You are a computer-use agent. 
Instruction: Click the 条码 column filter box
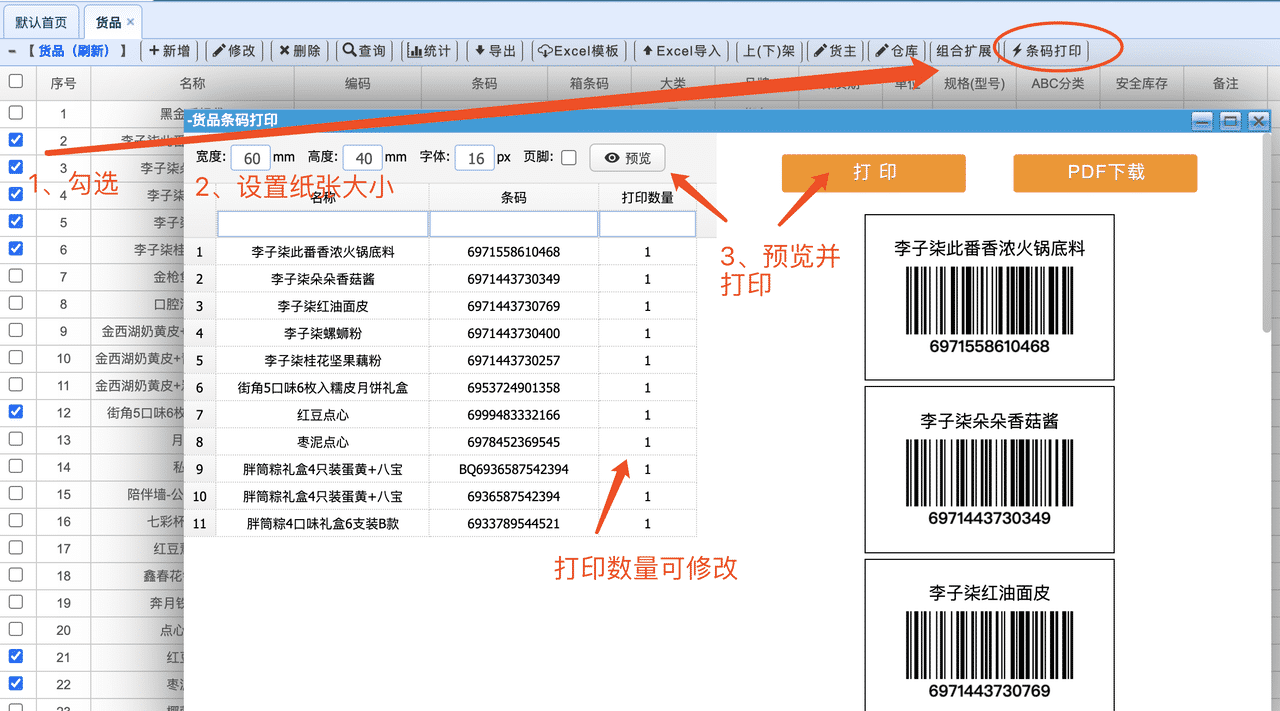(x=514, y=224)
